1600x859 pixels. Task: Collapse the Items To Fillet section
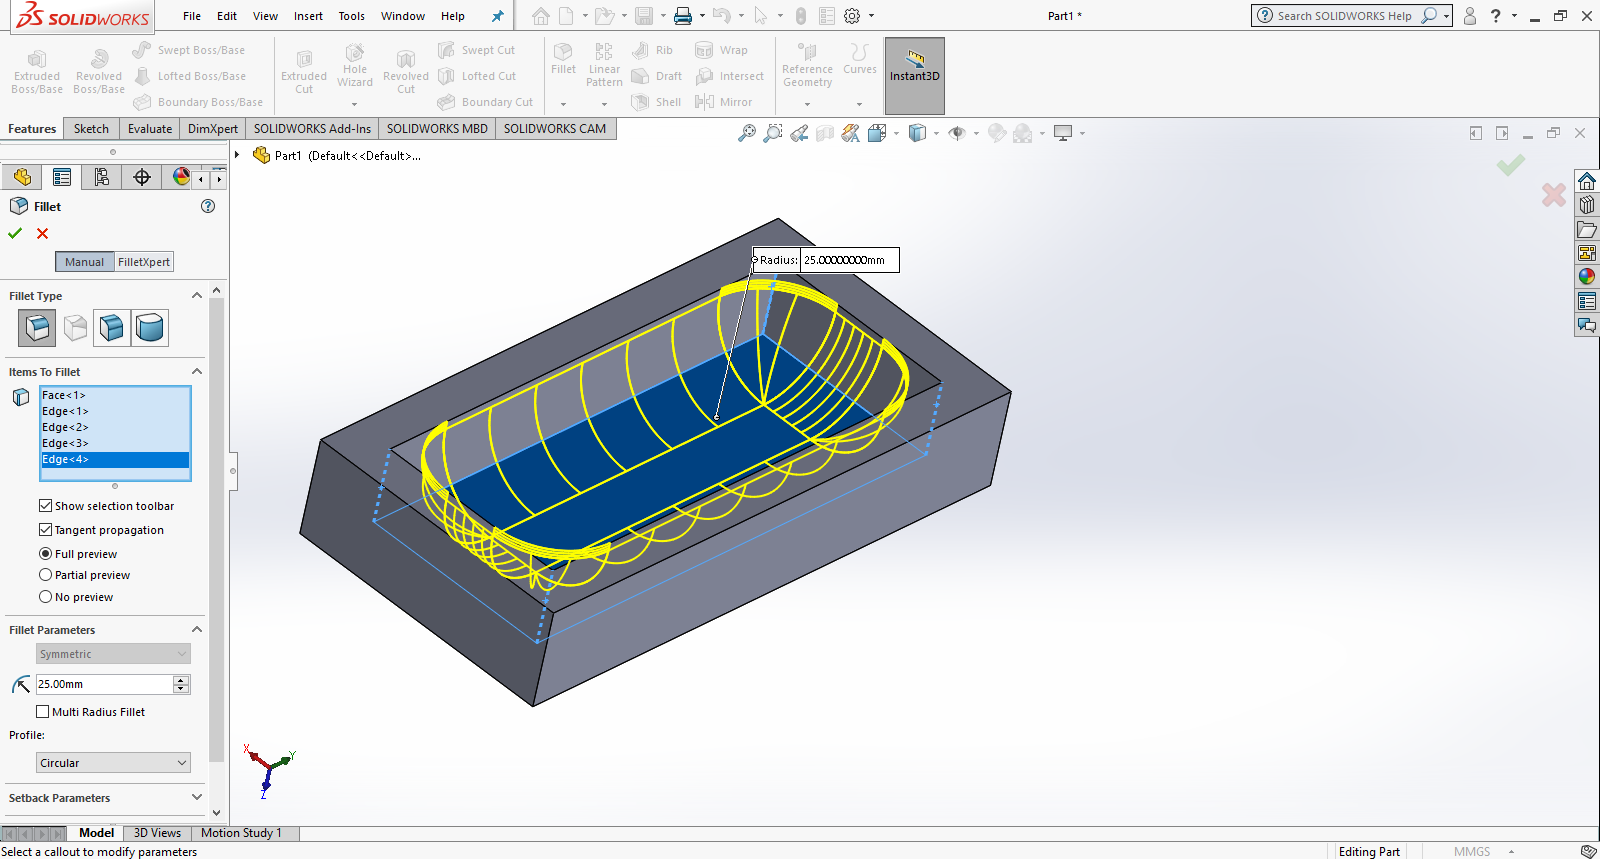pos(197,372)
